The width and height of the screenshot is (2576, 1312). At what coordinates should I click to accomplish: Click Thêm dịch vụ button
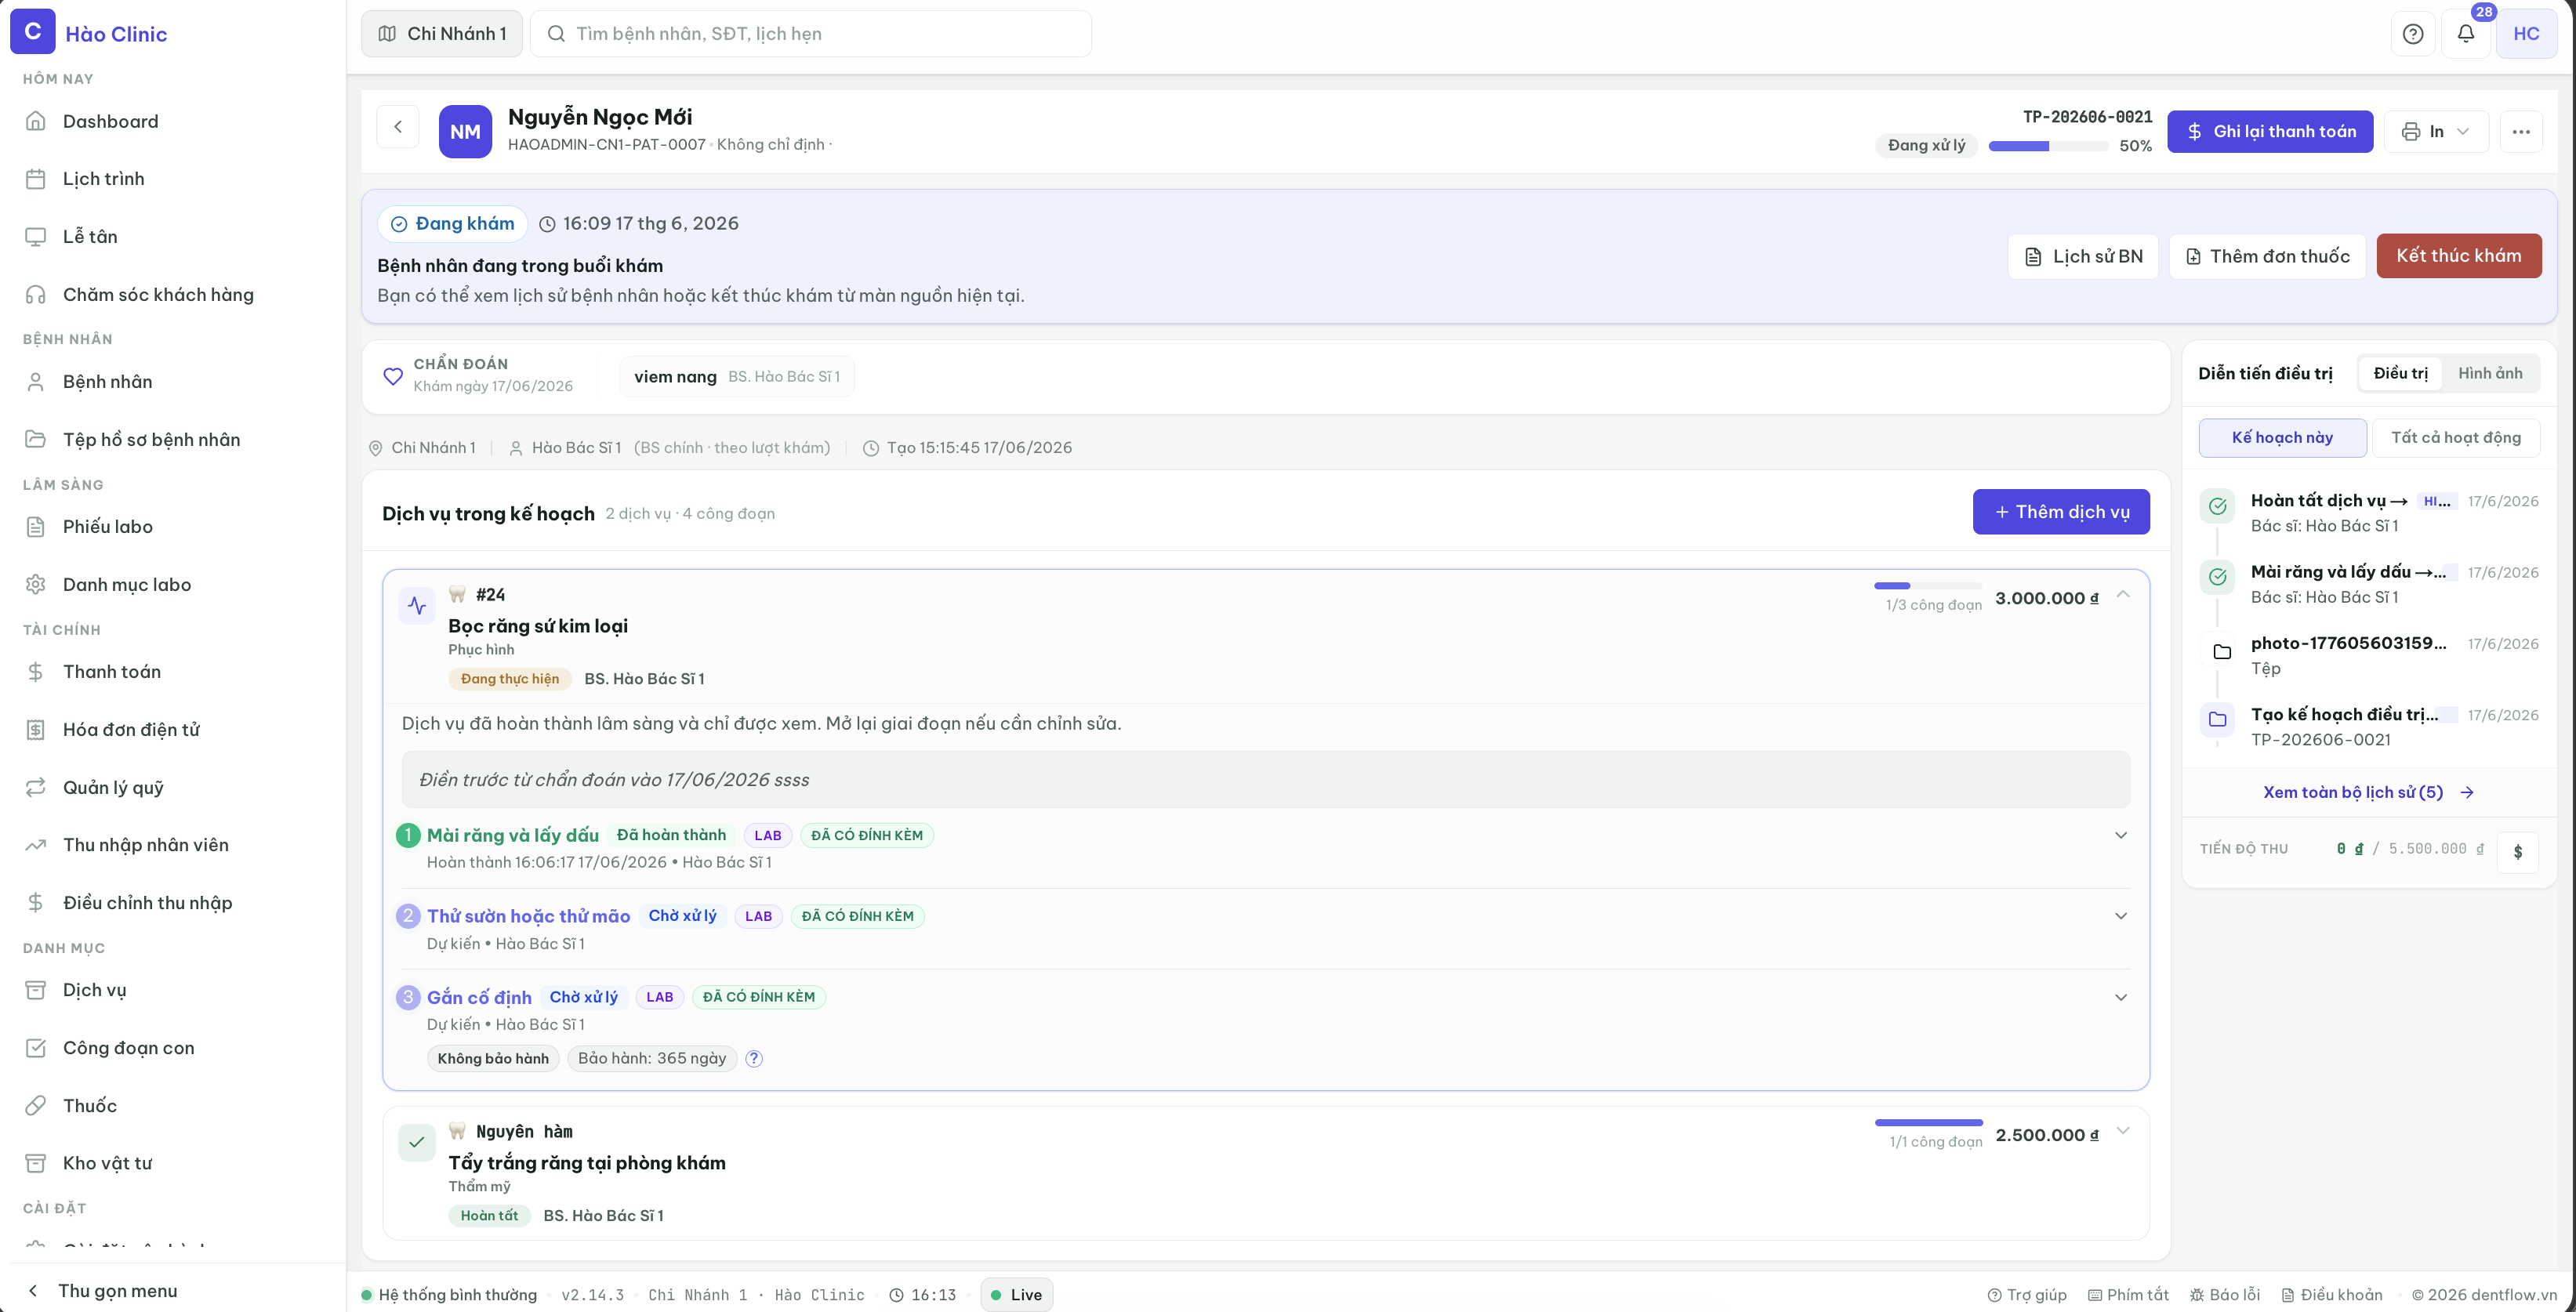[2061, 512]
